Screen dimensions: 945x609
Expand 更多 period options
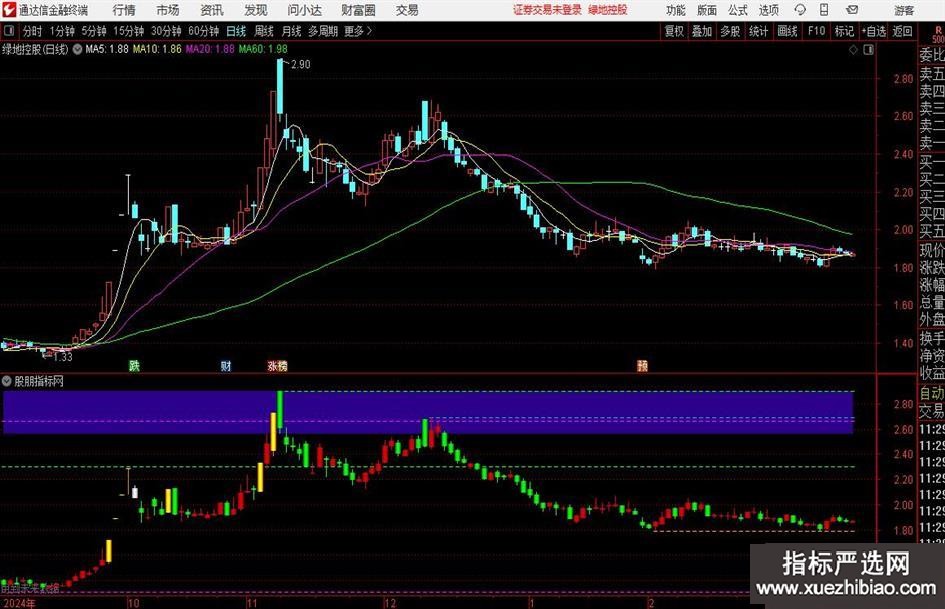point(358,31)
